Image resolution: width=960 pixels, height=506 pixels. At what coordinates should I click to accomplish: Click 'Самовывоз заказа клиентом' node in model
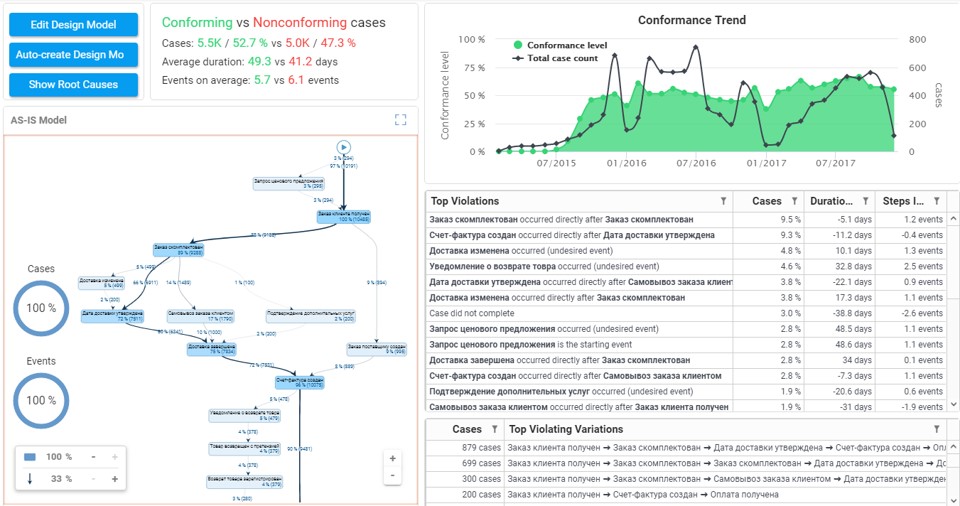pos(200,315)
